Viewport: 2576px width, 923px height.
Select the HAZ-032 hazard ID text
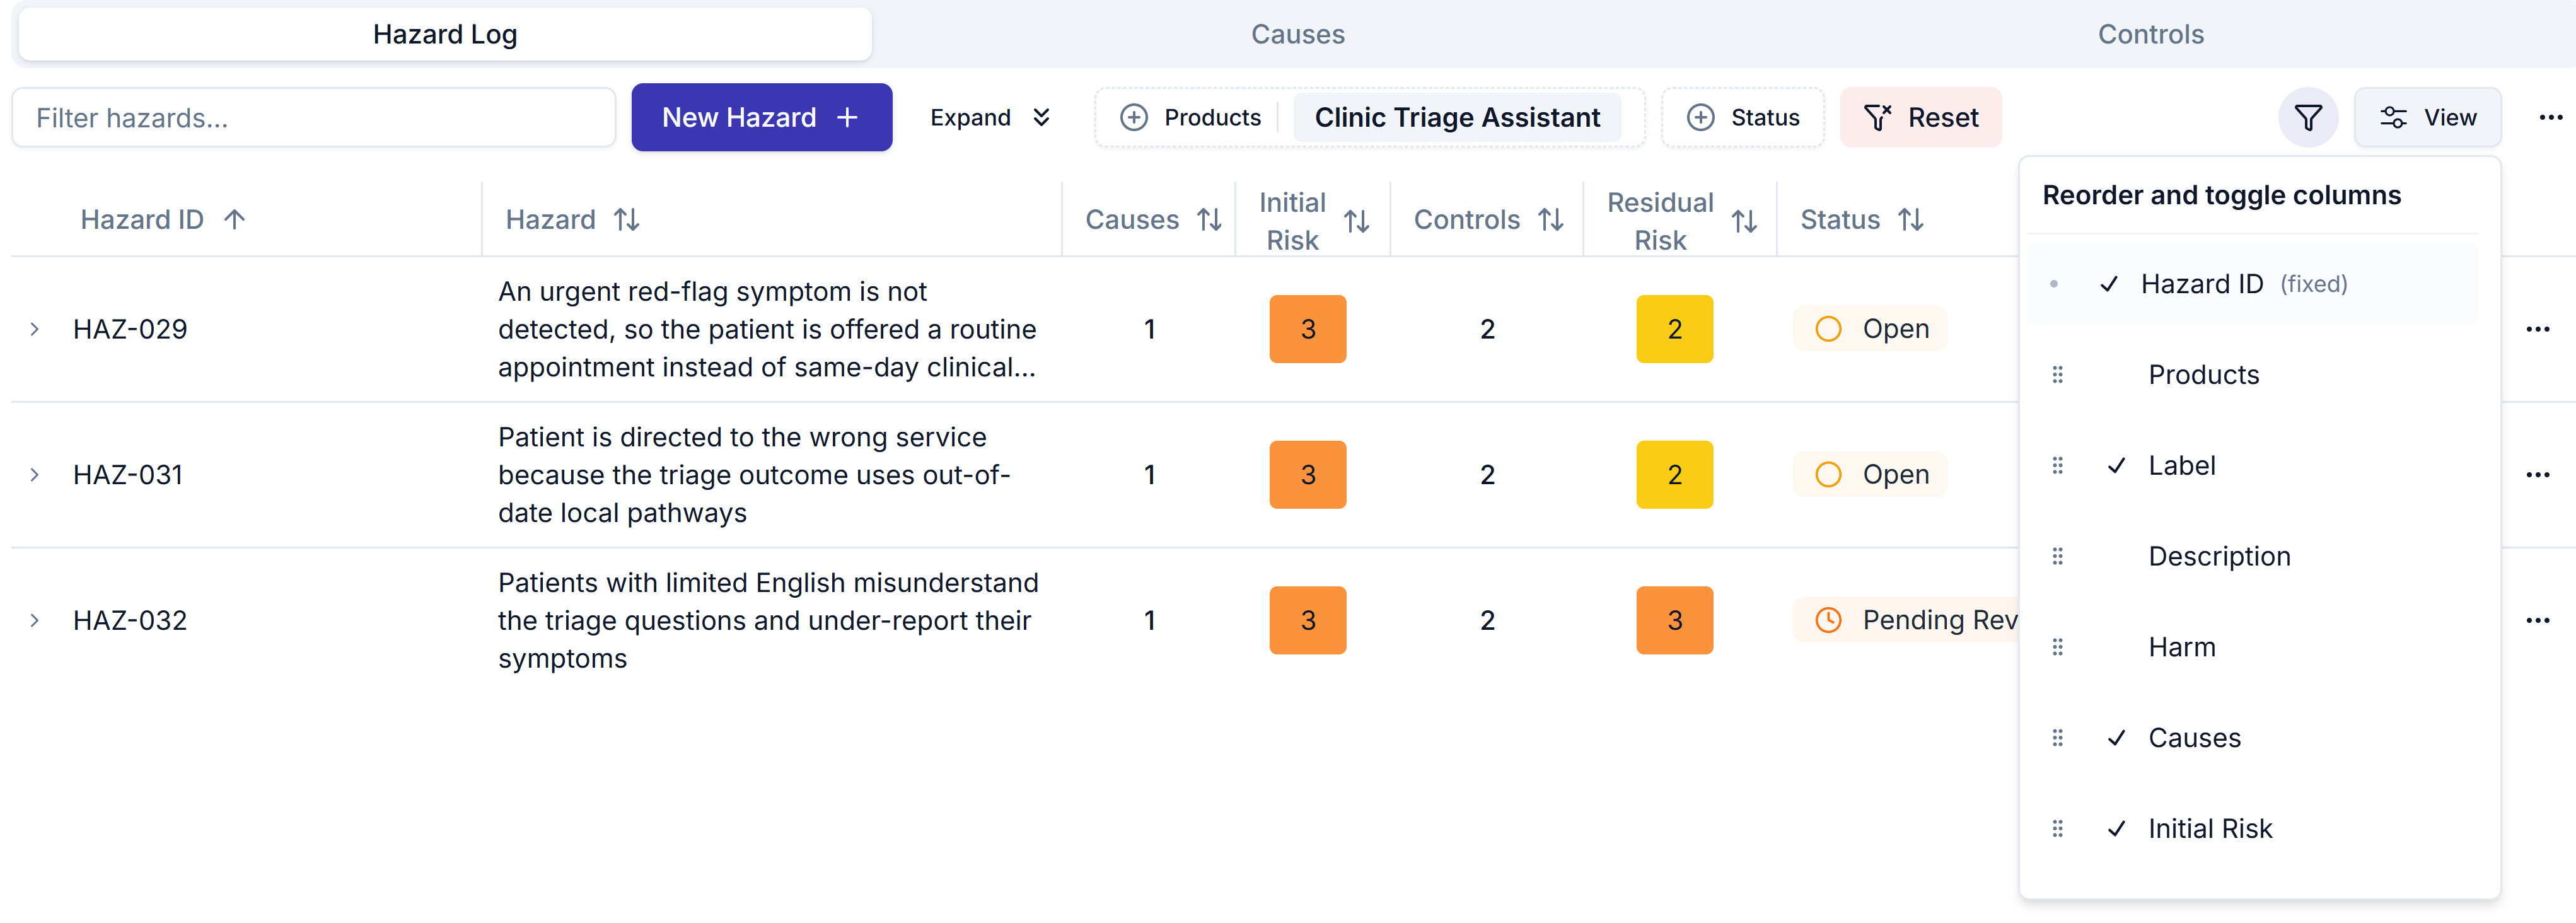pos(130,621)
